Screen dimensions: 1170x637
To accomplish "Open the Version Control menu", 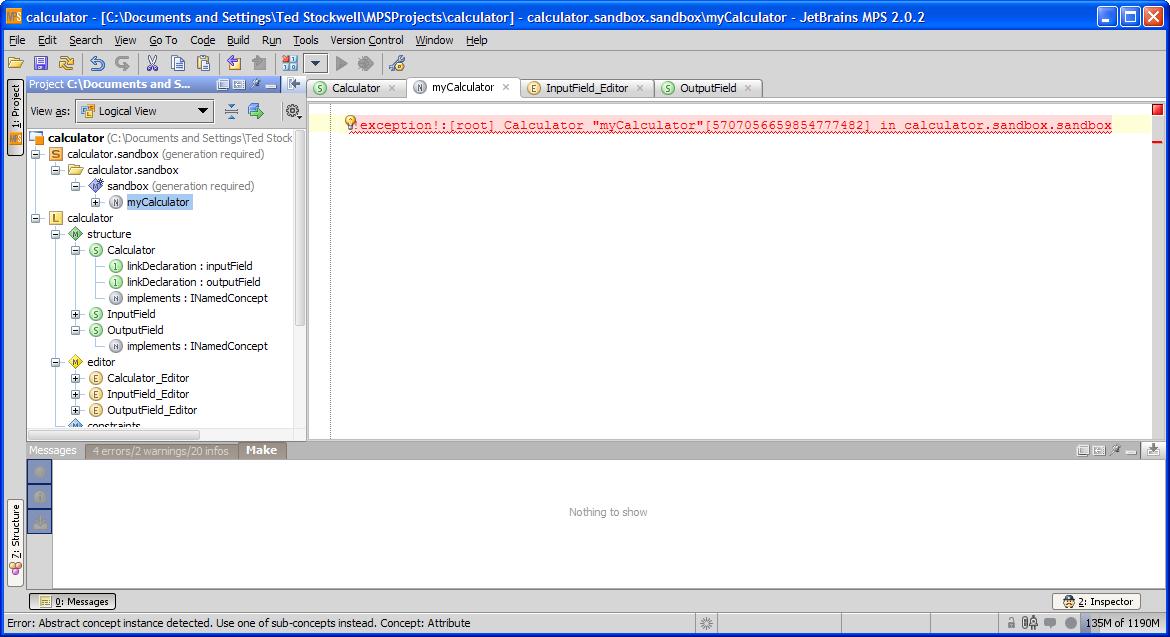I will pyautogui.click(x=366, y=40).
